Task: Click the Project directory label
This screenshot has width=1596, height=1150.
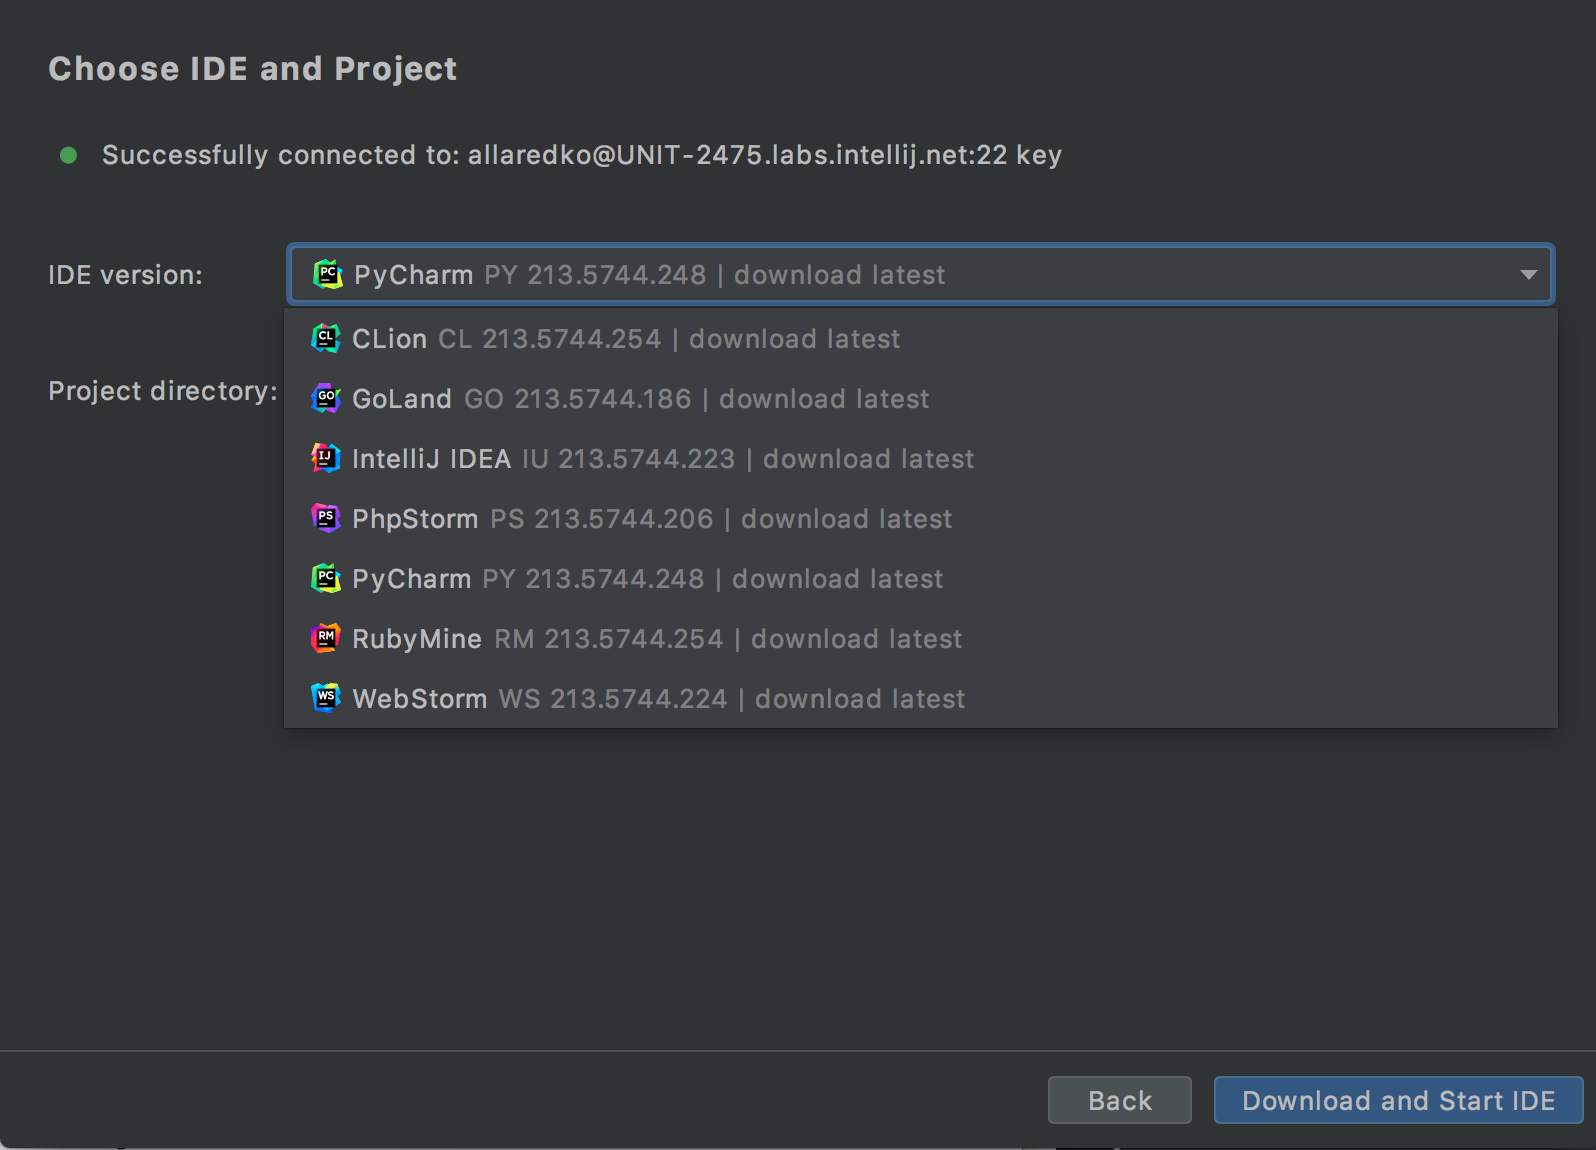Action: [162, 390]
